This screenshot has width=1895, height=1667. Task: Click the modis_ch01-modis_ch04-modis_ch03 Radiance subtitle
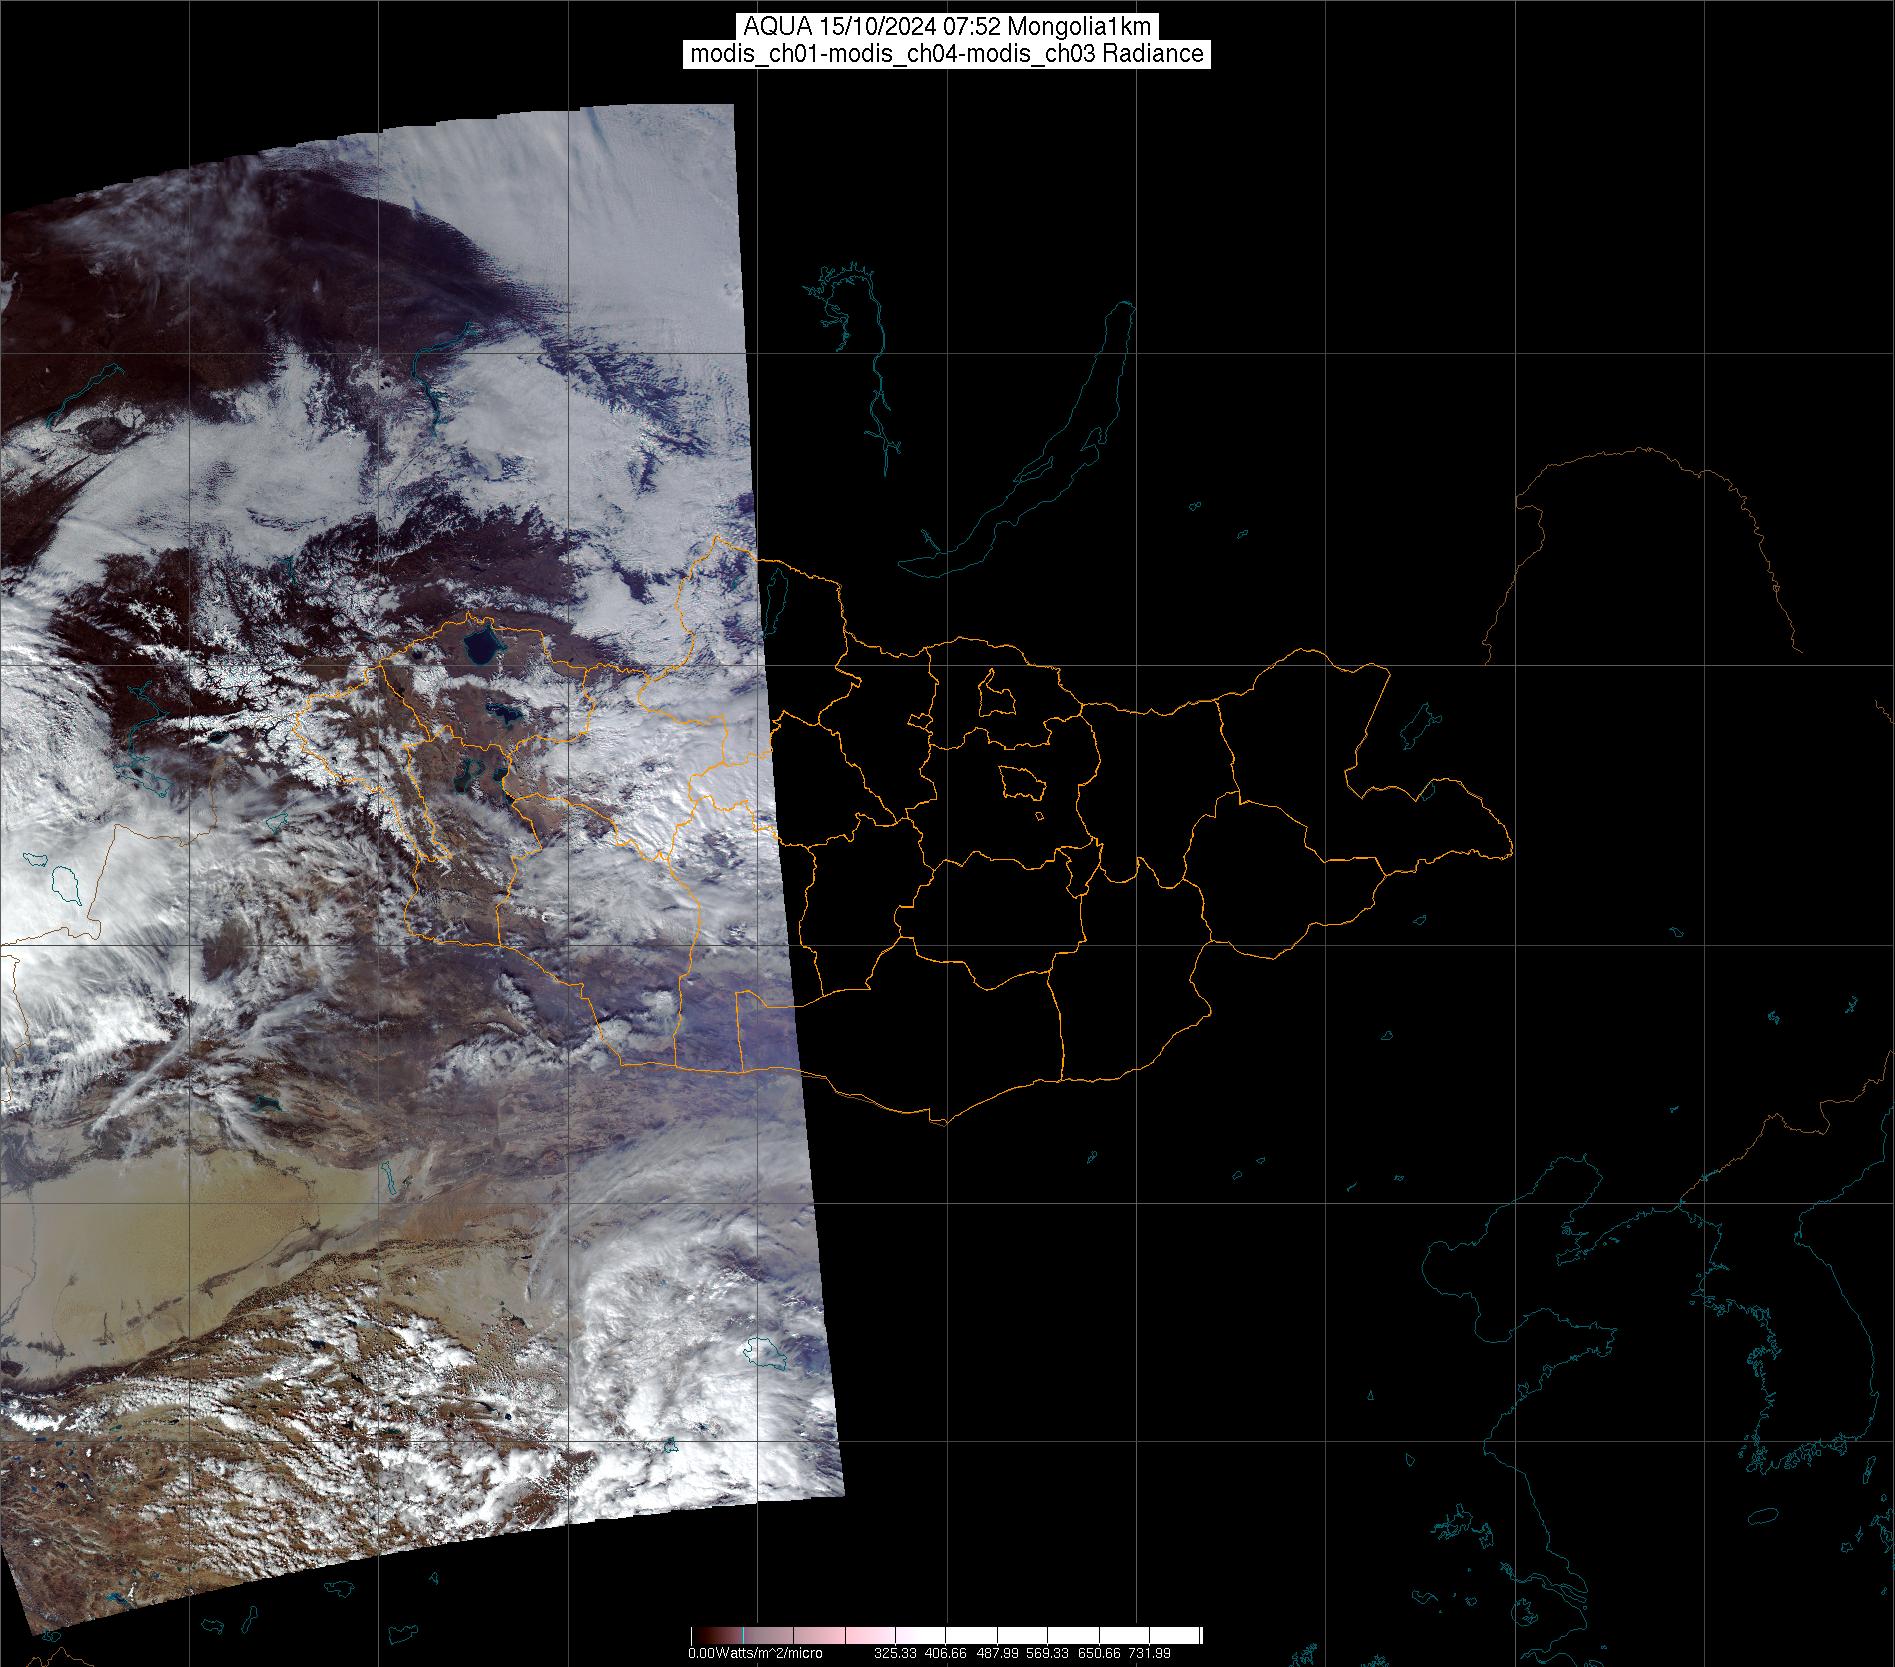(x=947, y=54)
